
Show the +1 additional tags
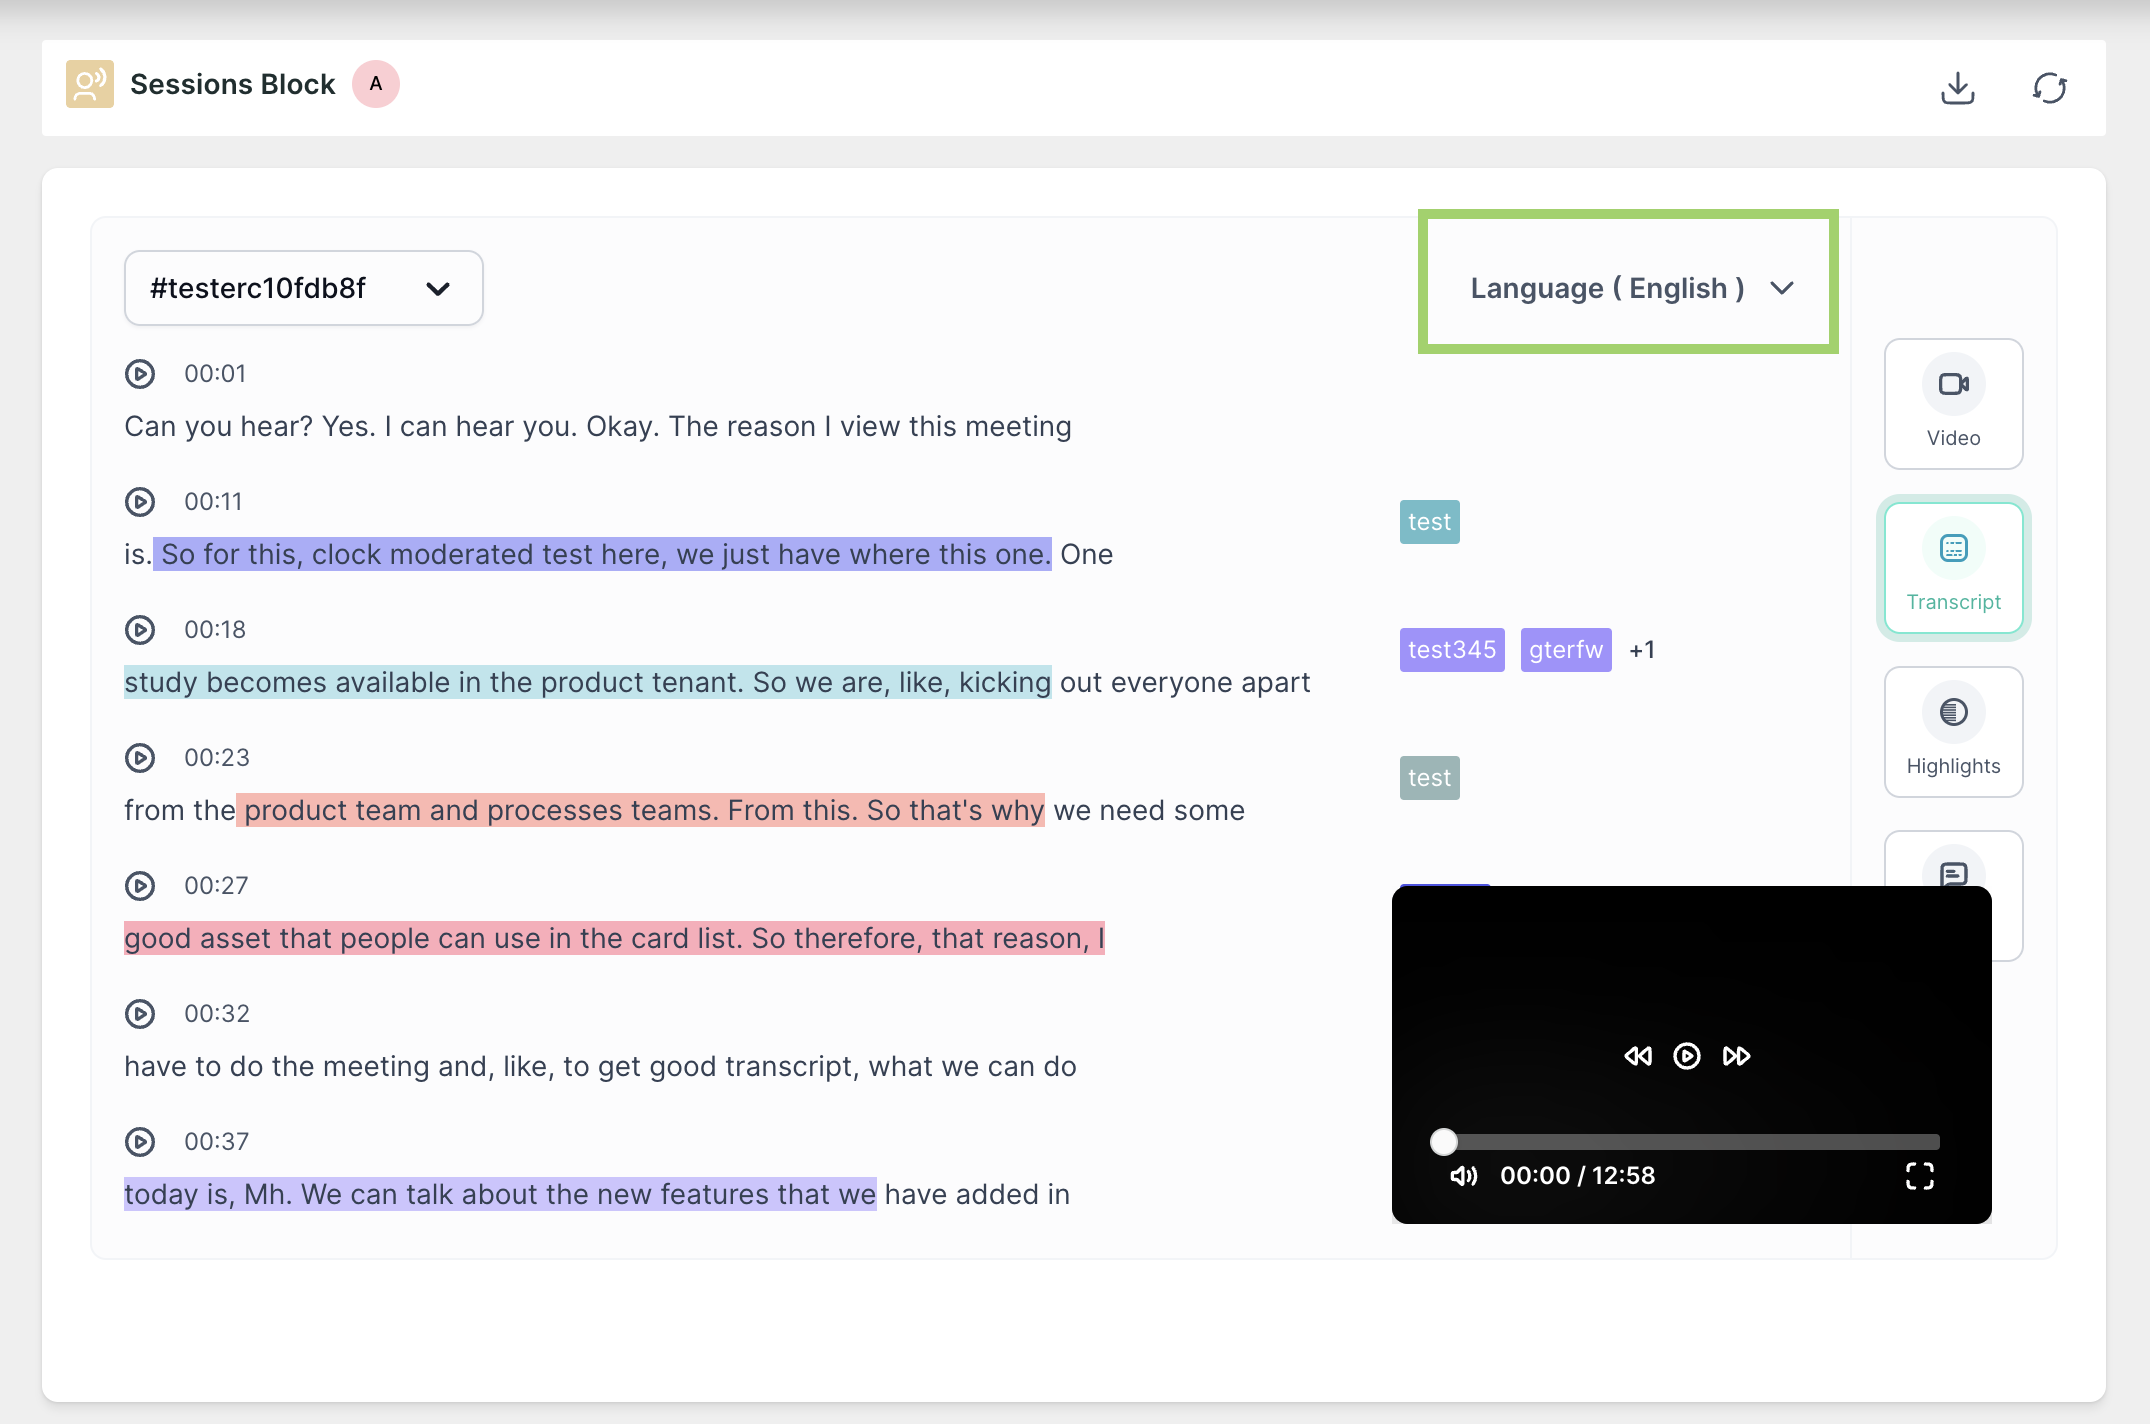pos(1642,650)
